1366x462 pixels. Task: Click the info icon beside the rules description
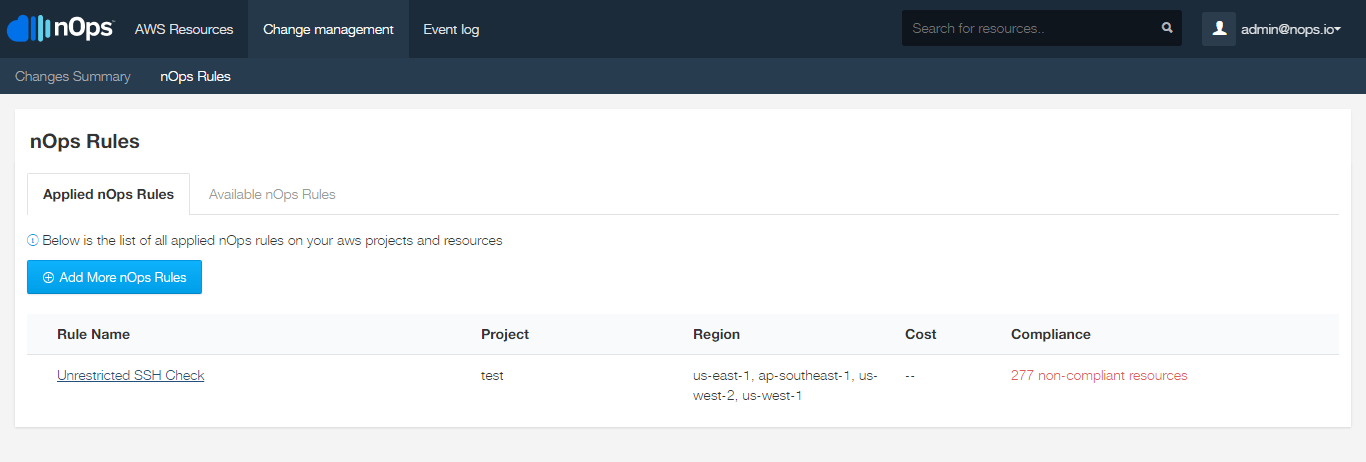coord(32,240)
